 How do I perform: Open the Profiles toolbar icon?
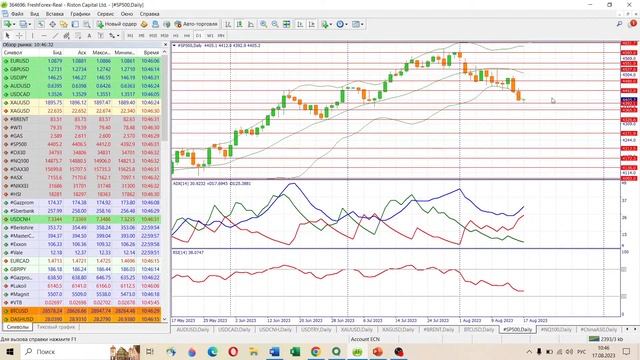tap(23, 24)
